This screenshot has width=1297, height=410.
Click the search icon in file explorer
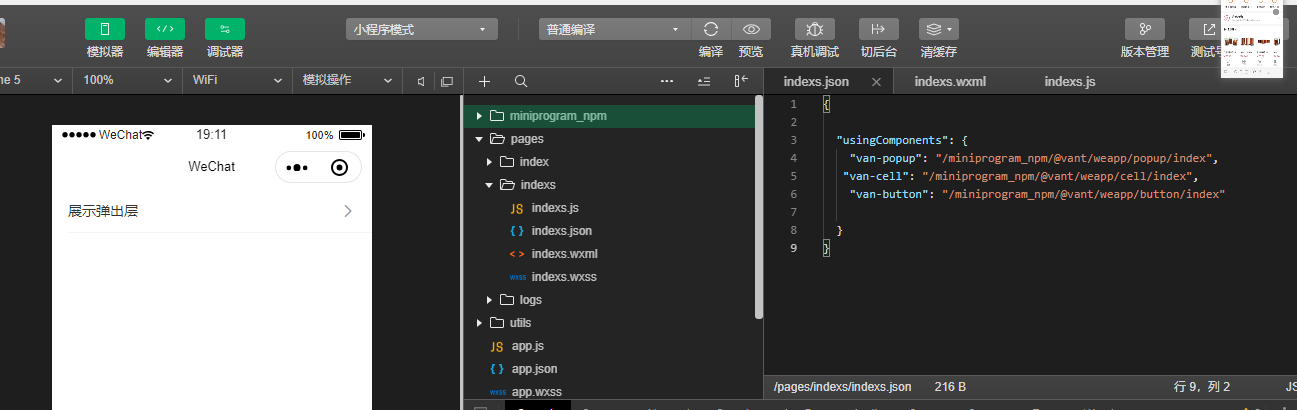520,81
